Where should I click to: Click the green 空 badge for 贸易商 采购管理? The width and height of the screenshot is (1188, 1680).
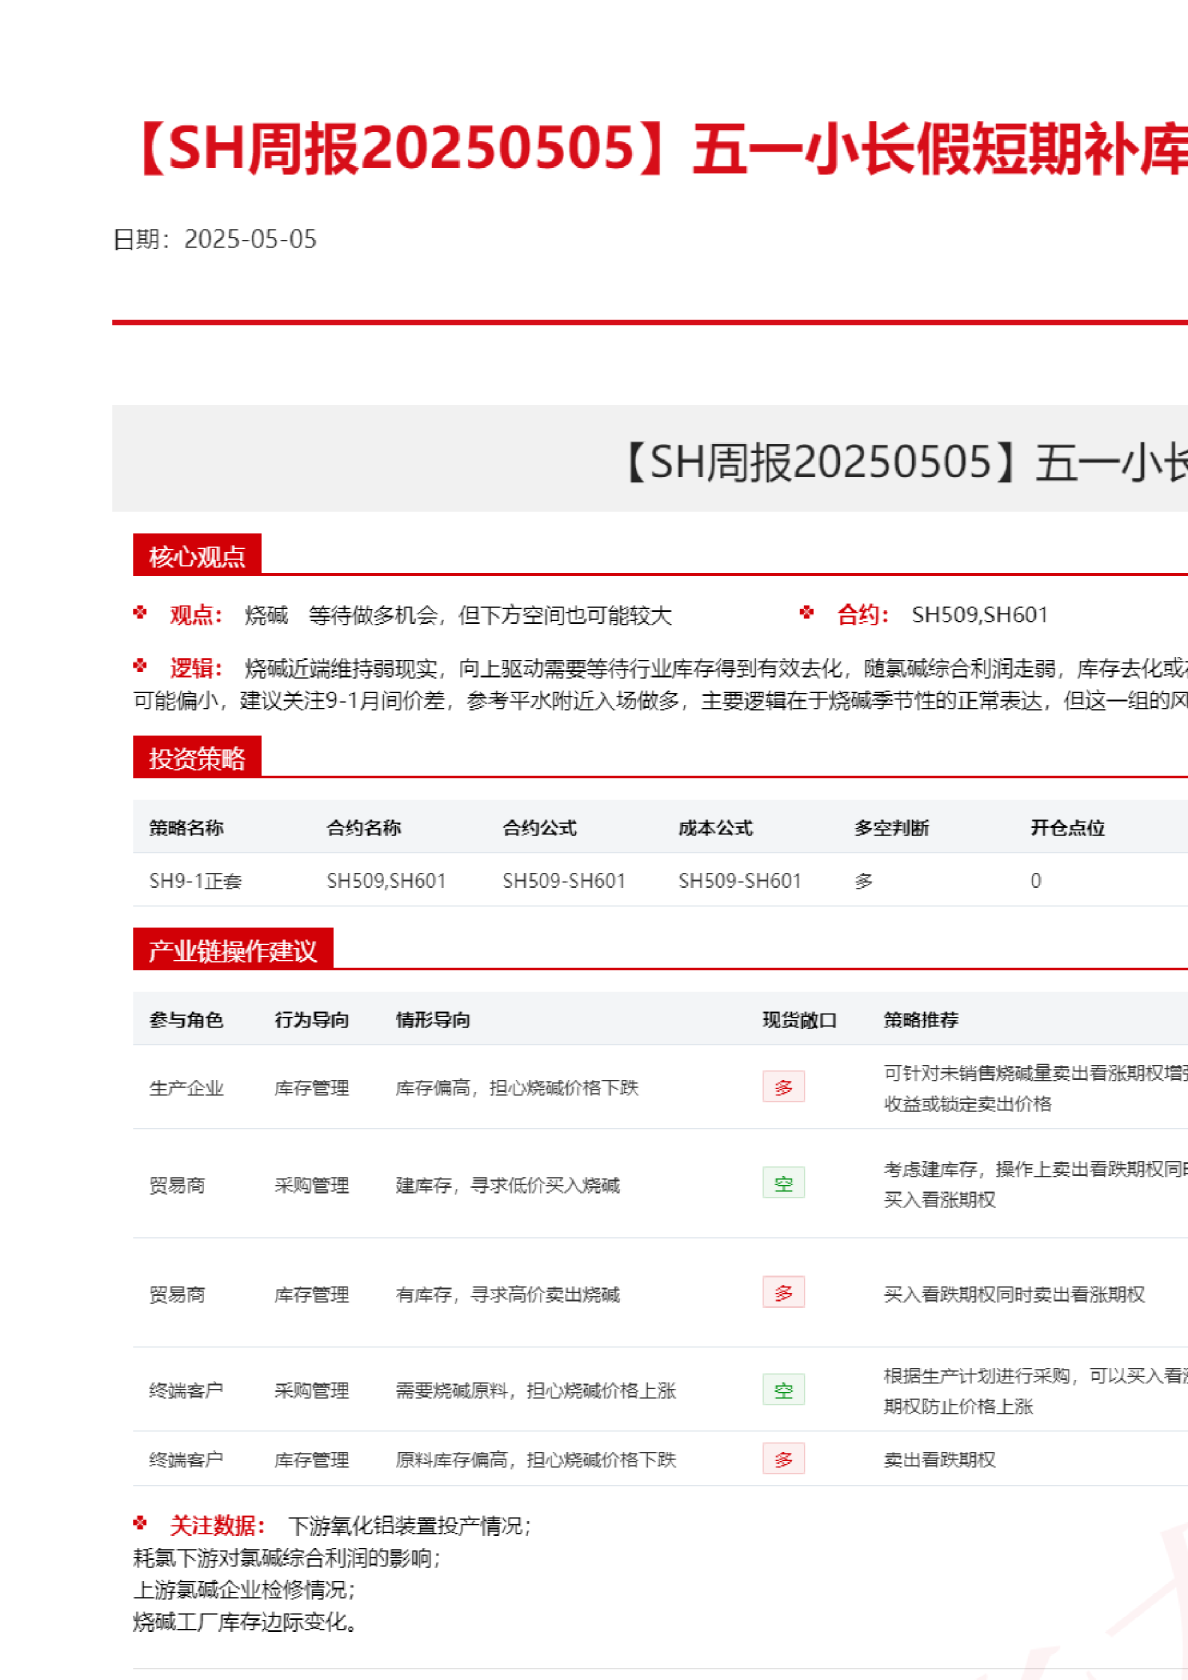pyautogui.click(x=783, y=1184)
